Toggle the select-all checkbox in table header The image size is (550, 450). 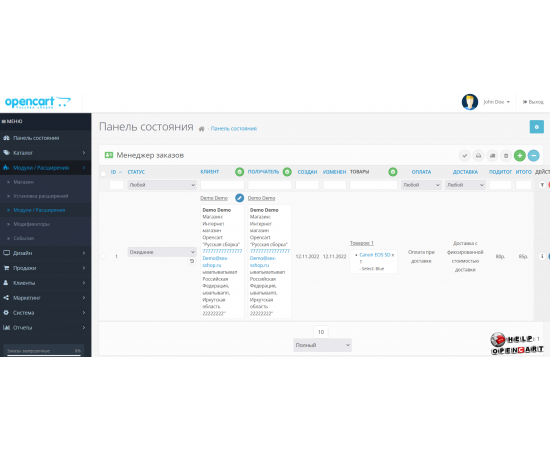click(103, 174)
